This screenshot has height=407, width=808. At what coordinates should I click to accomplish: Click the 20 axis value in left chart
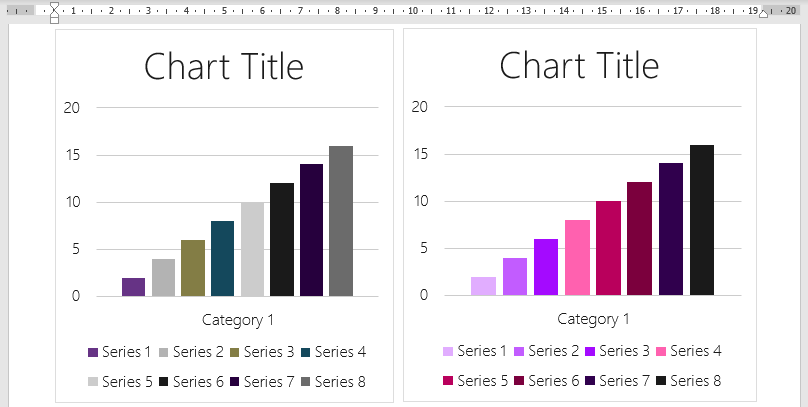(72, 108)
